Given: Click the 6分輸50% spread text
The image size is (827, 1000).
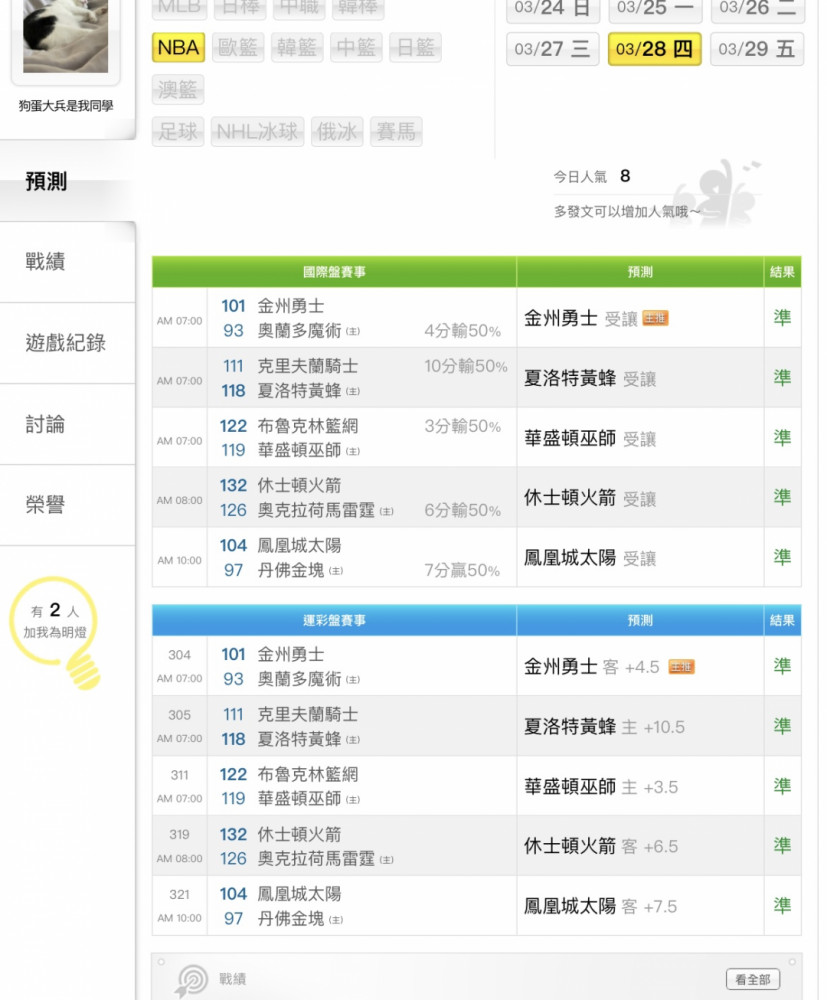Looking at the screenshot, I should pos(462,510).
